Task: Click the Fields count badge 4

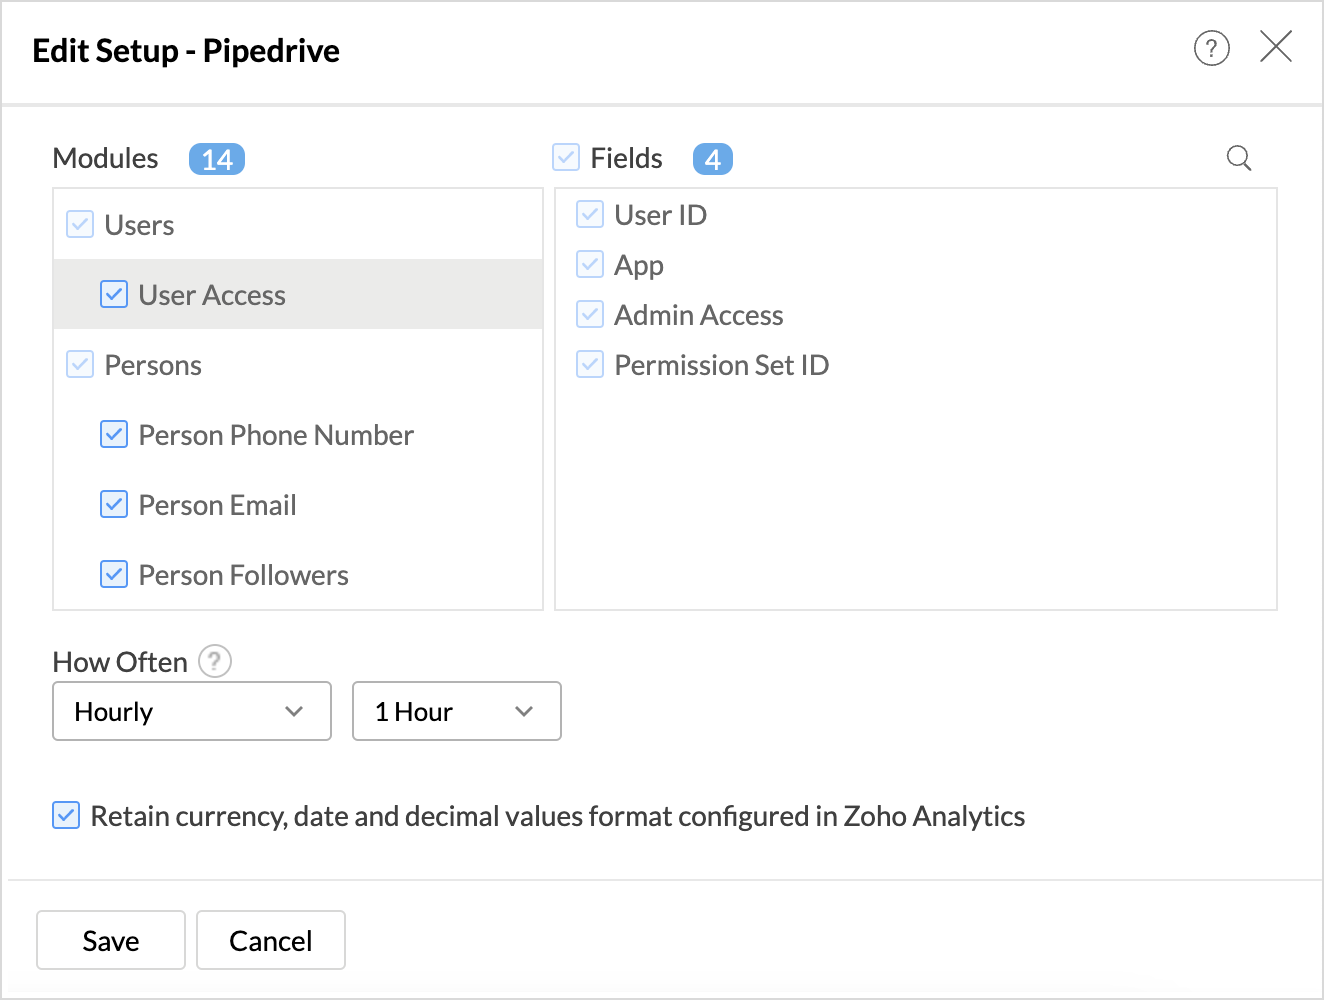Action: tap(713, 159)
